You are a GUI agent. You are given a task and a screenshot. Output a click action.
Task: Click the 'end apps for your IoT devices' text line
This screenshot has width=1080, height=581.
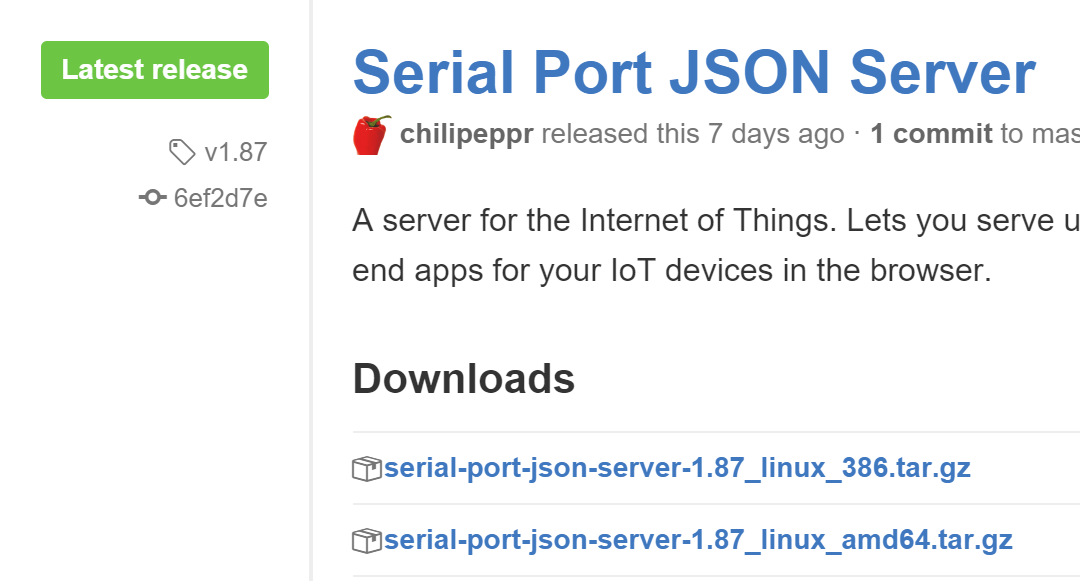point(671,270)
